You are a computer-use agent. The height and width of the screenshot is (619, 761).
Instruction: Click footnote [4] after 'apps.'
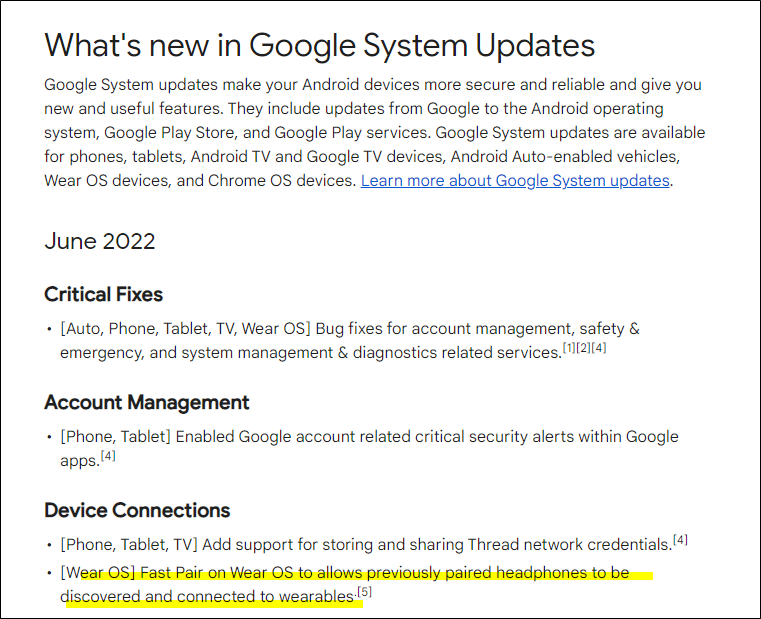108,456
